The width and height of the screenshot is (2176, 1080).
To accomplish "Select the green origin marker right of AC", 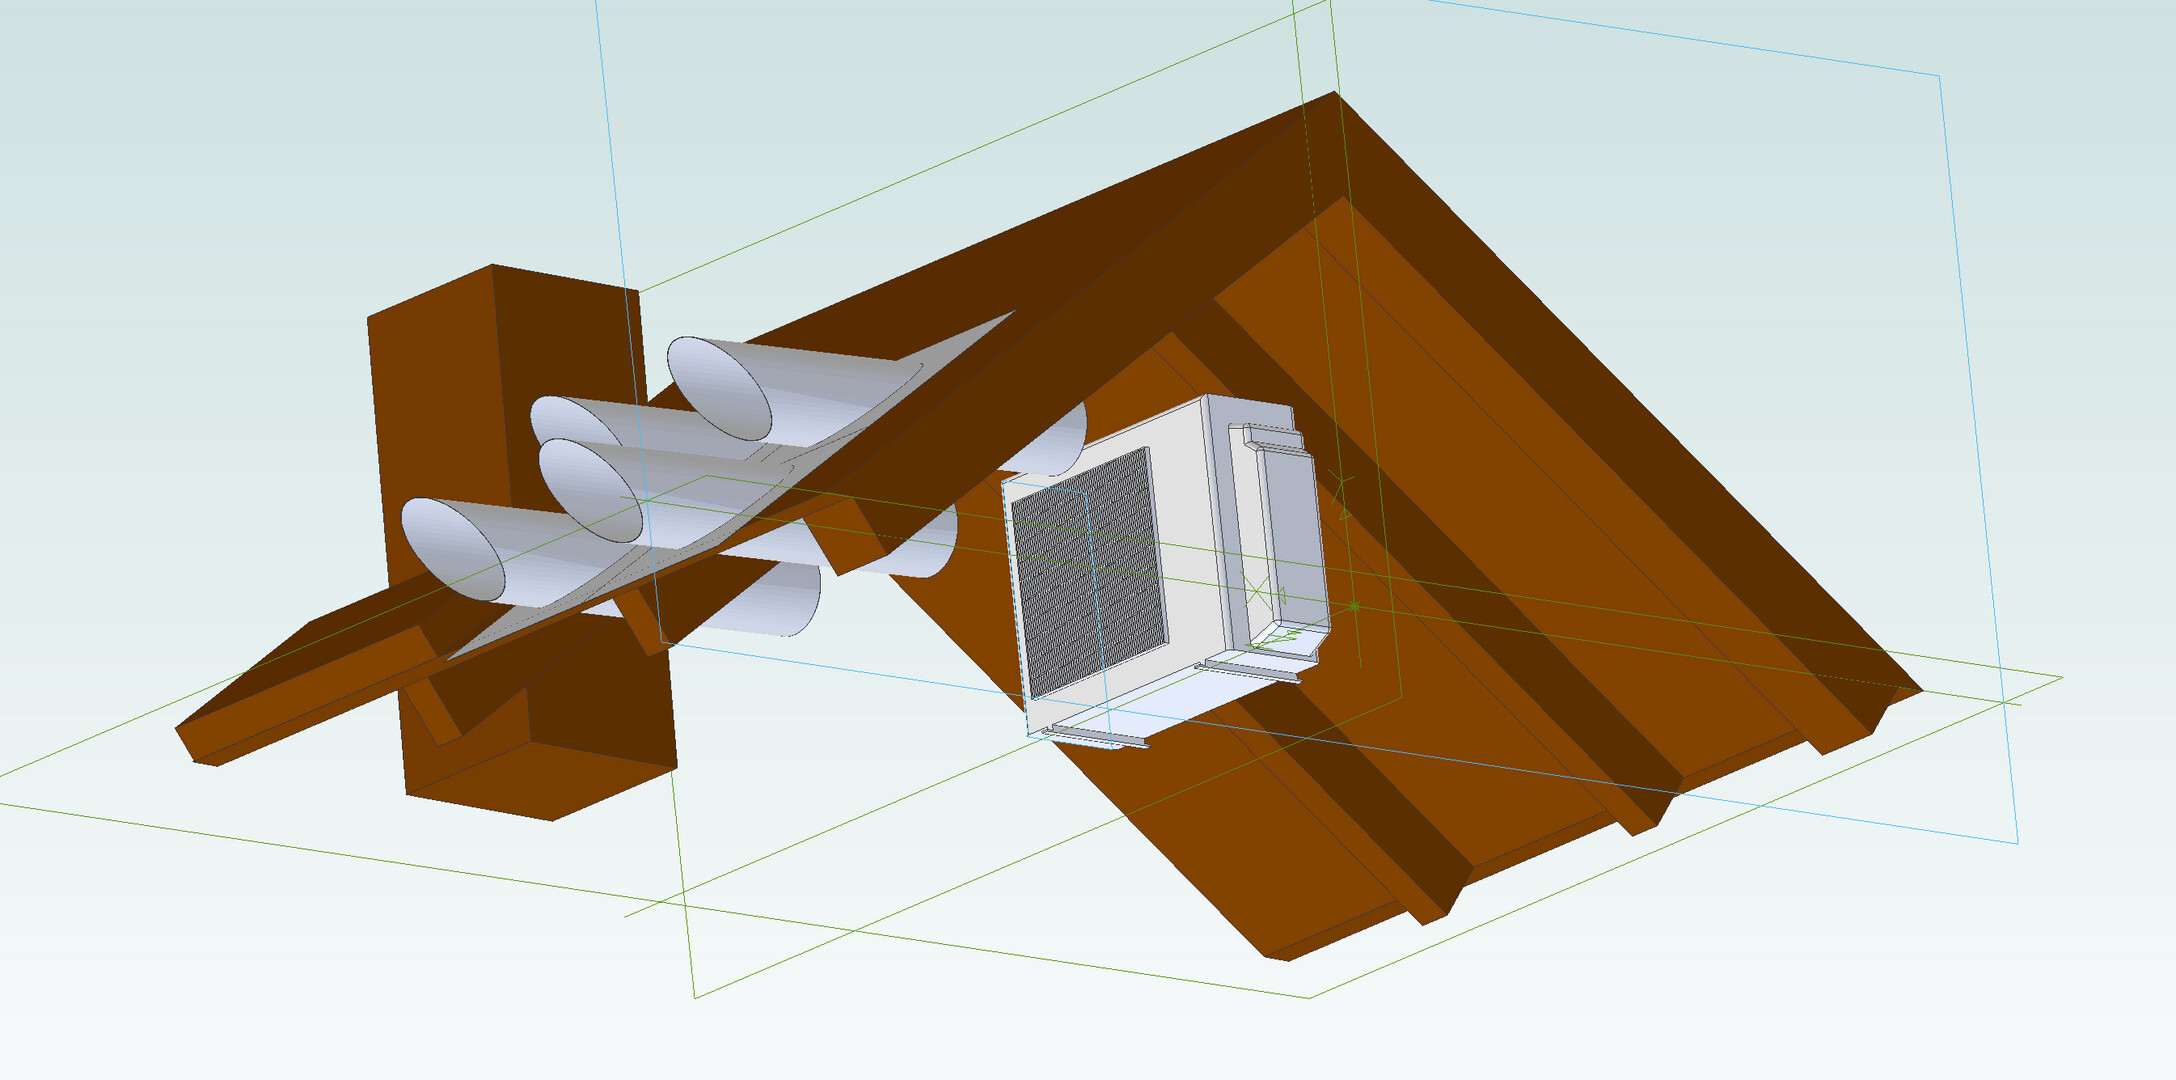I will pos(1354,606).
